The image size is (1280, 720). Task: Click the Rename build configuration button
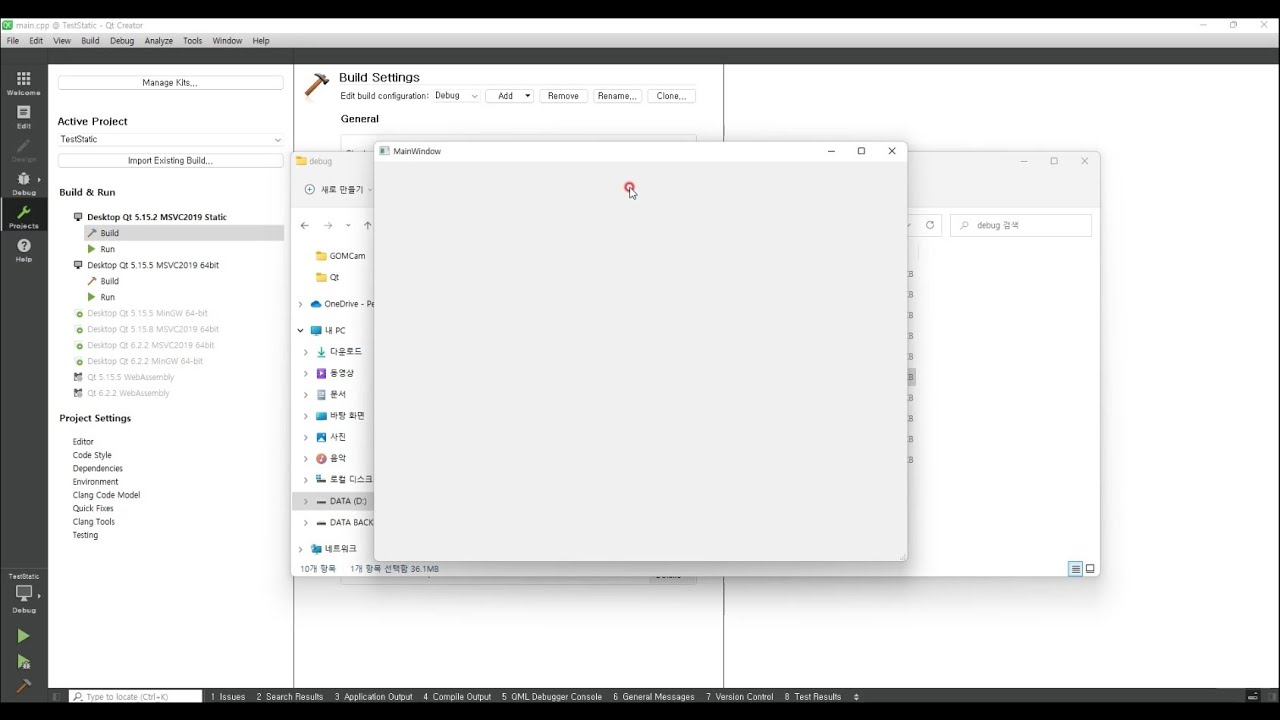click(617, 96)
